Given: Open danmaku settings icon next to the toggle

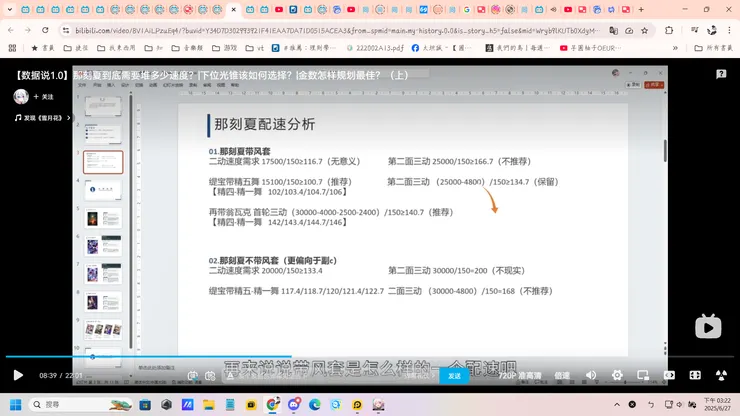Looking at the screenshot, I should [210, 375].
